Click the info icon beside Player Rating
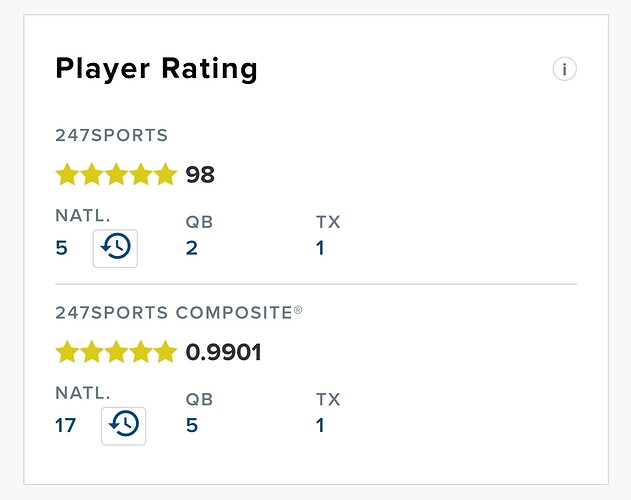 point(565,69)
